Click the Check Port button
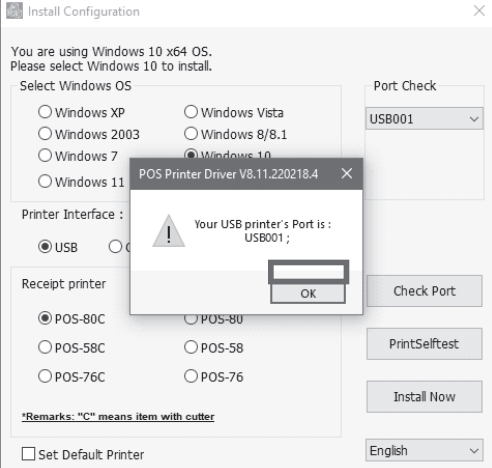Image resolution: width=492 pixels, height=468 pixels. pyautogui.click(x=424, y=291)
